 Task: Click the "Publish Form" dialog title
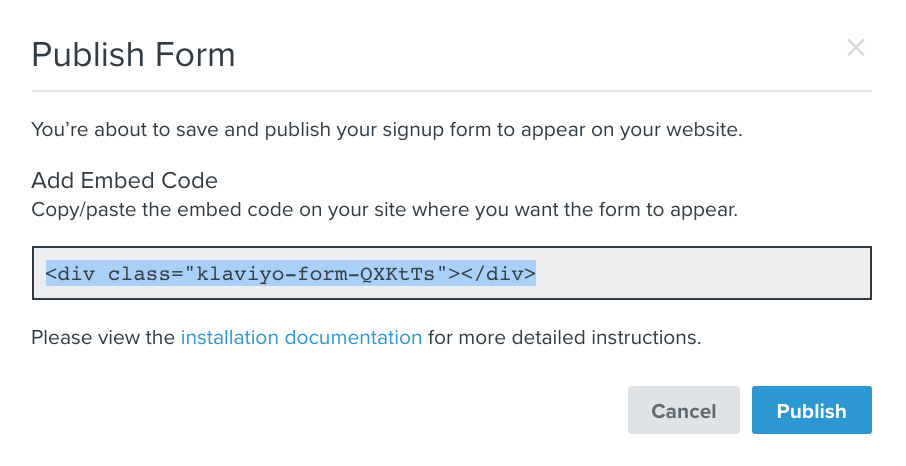tap(133, 54)
